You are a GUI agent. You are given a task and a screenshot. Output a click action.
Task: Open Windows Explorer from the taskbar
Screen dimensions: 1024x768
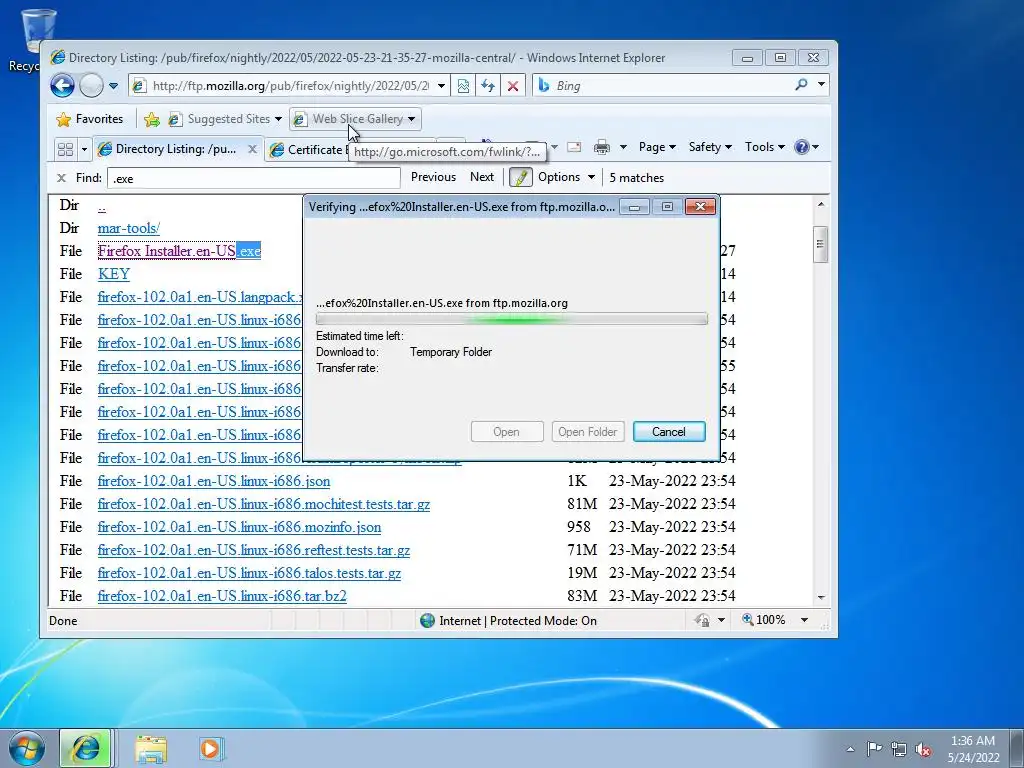tap(151, 749)
